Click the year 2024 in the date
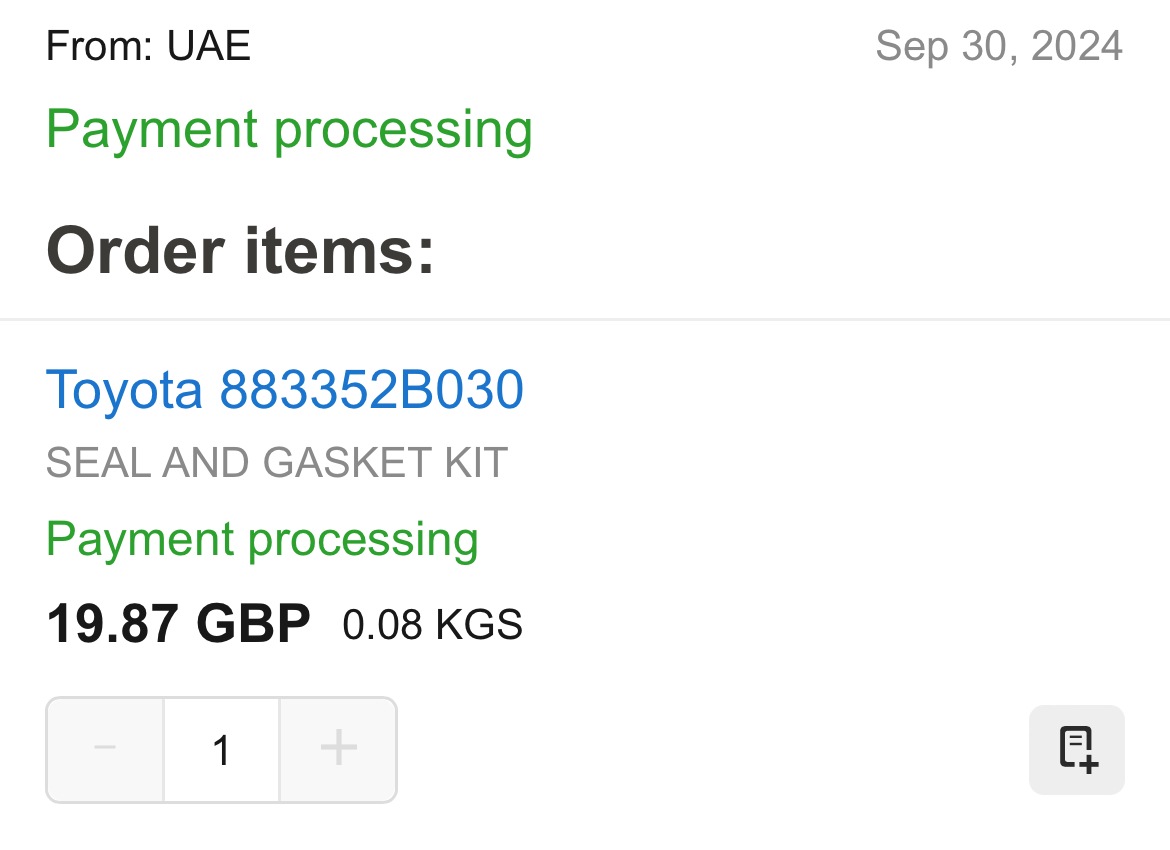Viewport: 1170px width, 850px height. pyautogui.click(x=1077, y=46)
